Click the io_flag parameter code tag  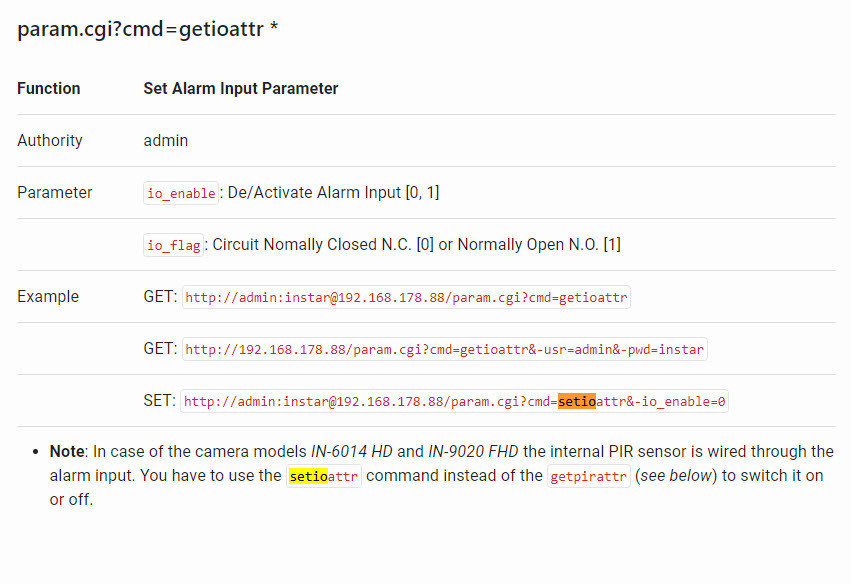click(174, 245)
